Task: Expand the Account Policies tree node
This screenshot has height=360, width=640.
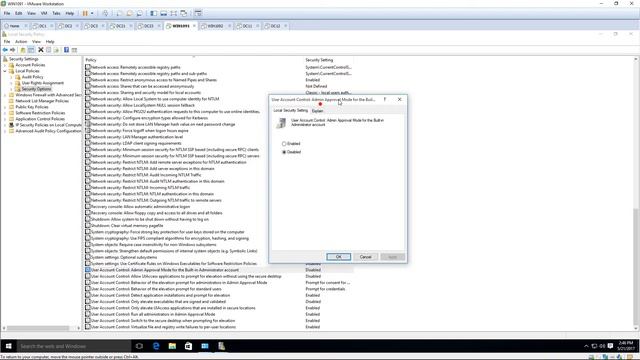Action: click(x=5, y=65)
